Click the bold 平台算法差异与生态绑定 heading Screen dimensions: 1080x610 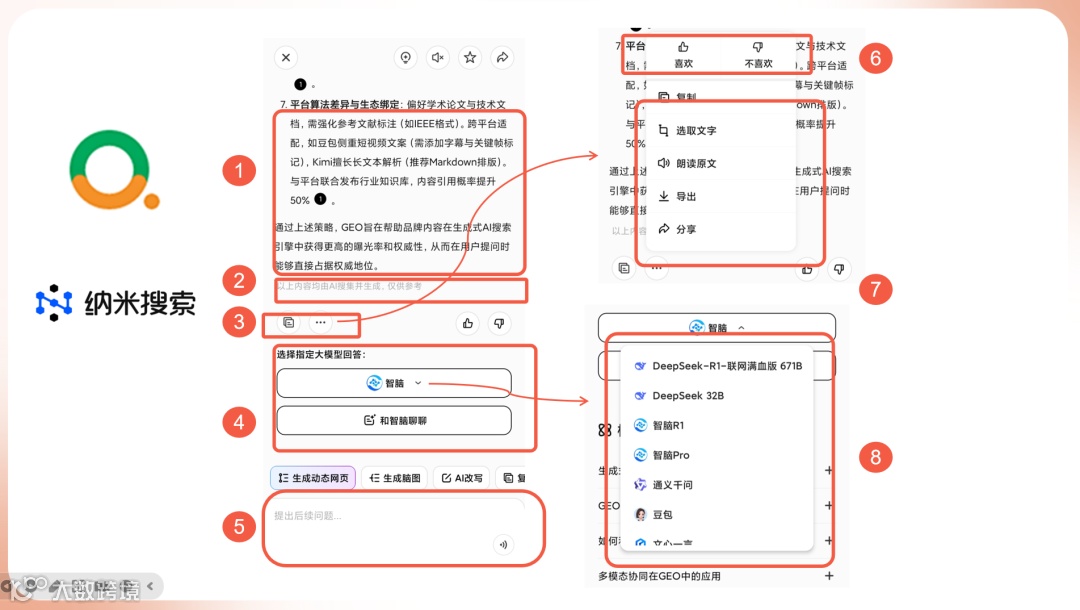click(344, 105)
